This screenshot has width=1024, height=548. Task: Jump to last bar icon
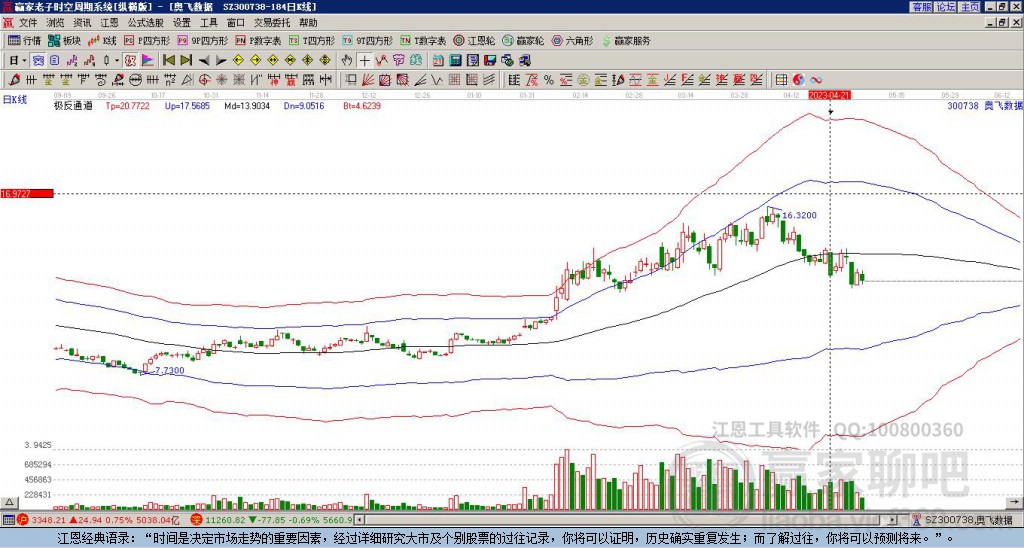[x=186, y=60]
